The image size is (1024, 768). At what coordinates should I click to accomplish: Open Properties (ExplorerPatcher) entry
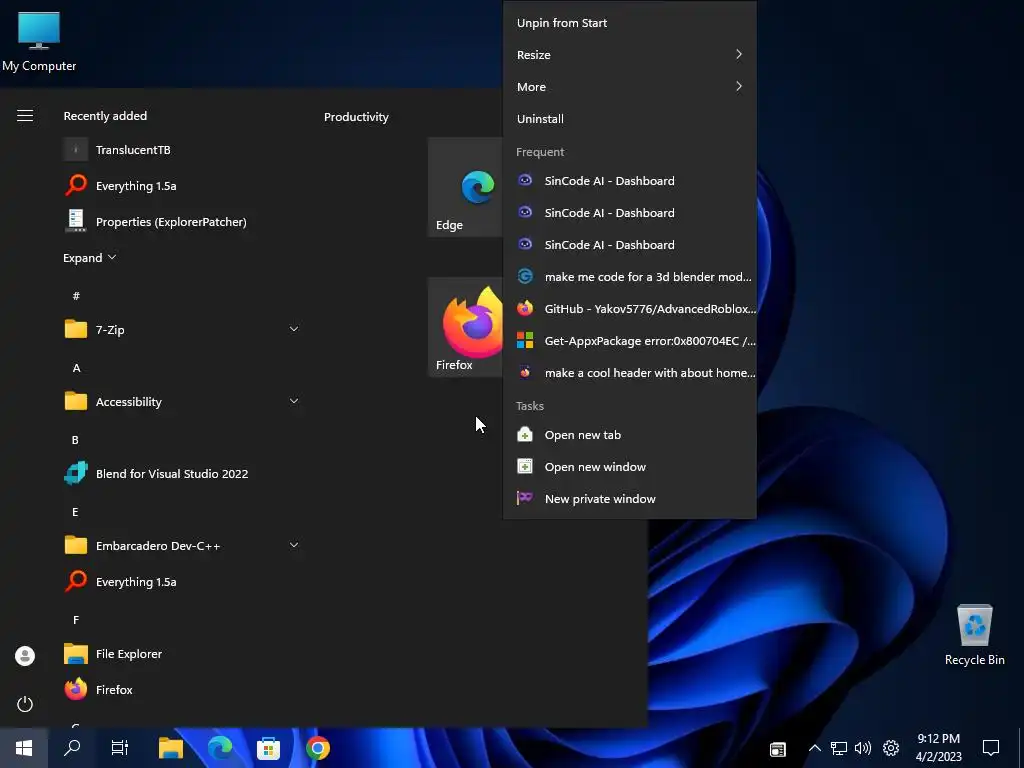(183, 221)
